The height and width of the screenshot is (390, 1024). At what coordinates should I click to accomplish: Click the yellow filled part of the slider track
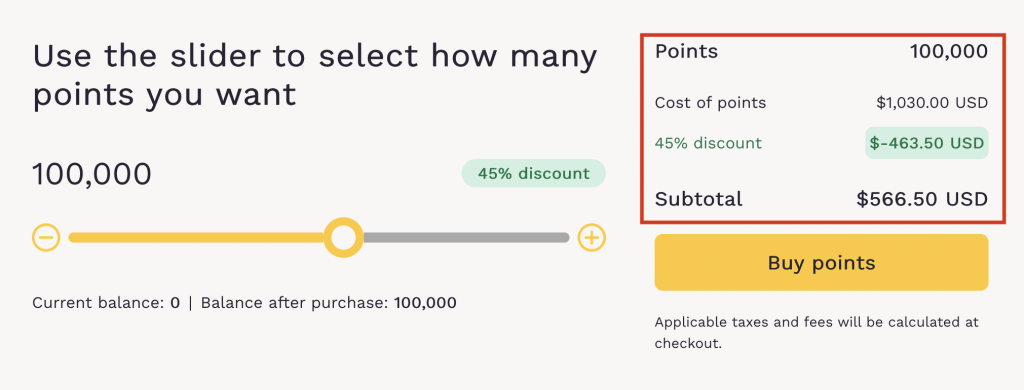pos(196,237)
